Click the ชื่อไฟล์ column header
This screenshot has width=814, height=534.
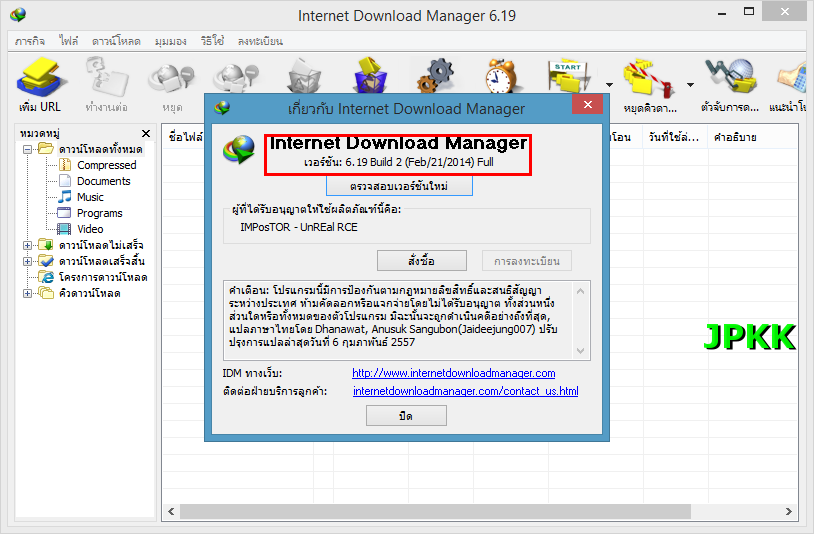tap(184, 137)
